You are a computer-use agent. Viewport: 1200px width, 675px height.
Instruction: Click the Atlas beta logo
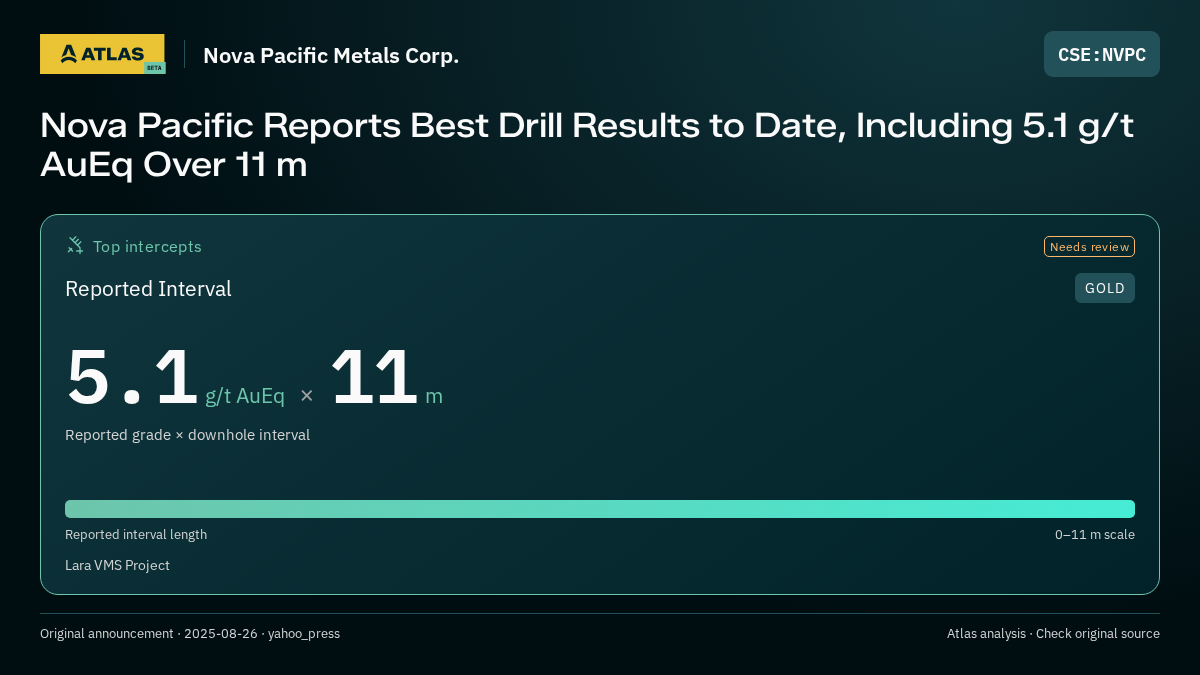[103, 54]
